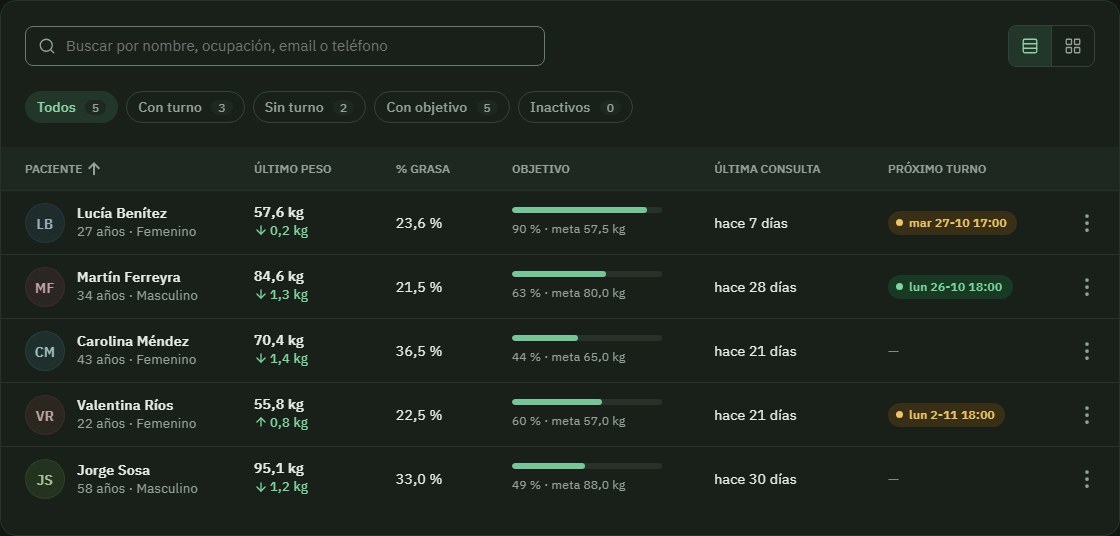Click the text hace 7 días
The height and width of the screenshot is (536, 1120).
[x=751, y=223]
